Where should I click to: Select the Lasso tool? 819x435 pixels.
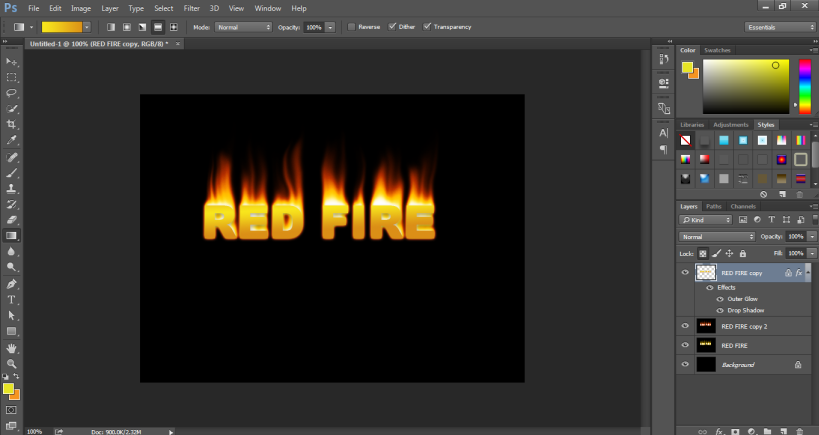click(11, 93)
